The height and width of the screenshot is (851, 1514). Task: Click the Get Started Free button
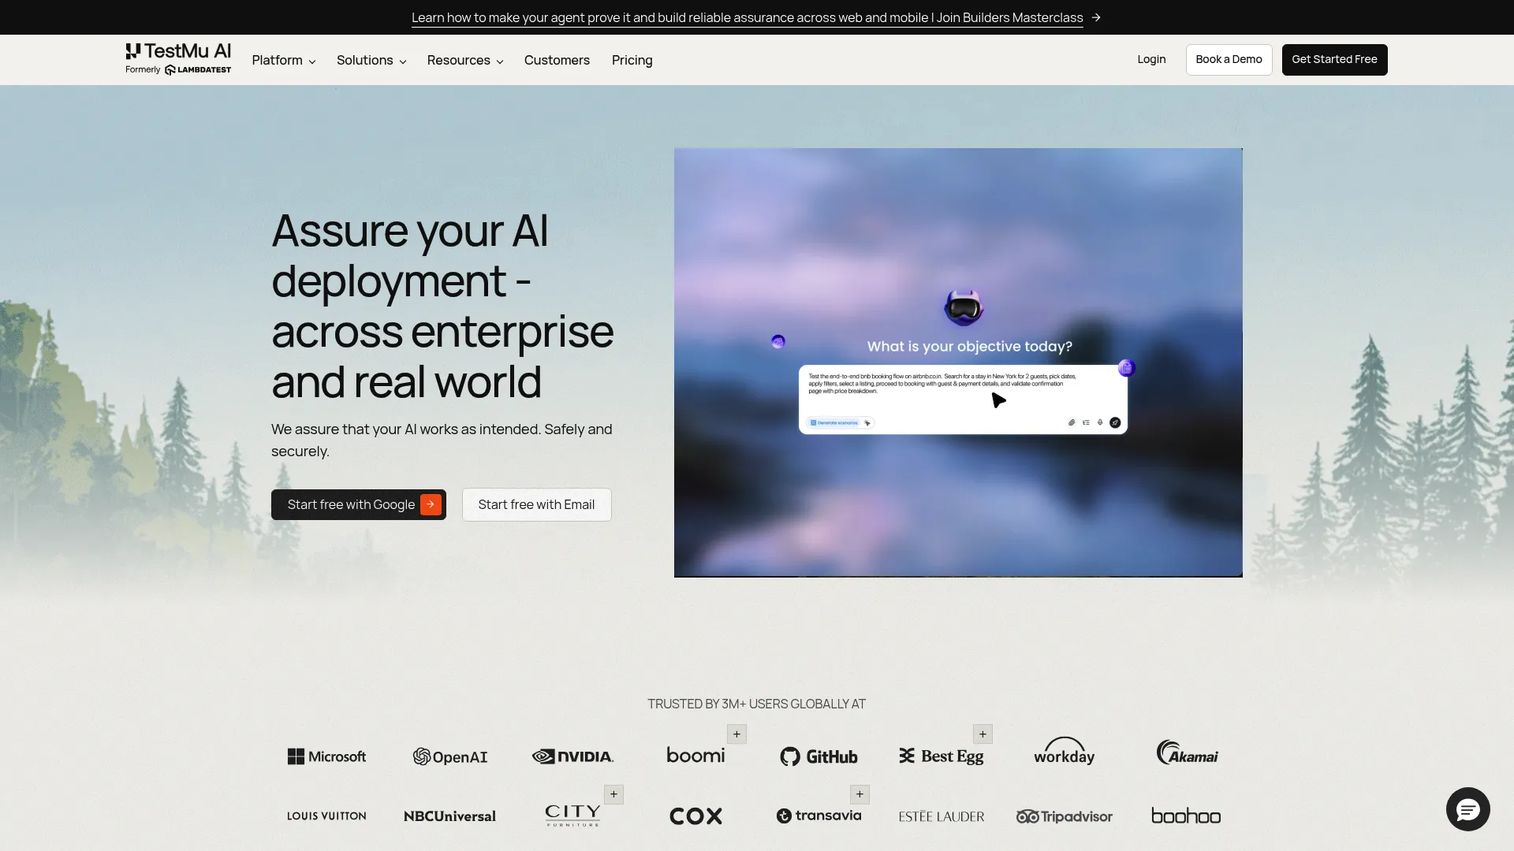(1334, 59)
